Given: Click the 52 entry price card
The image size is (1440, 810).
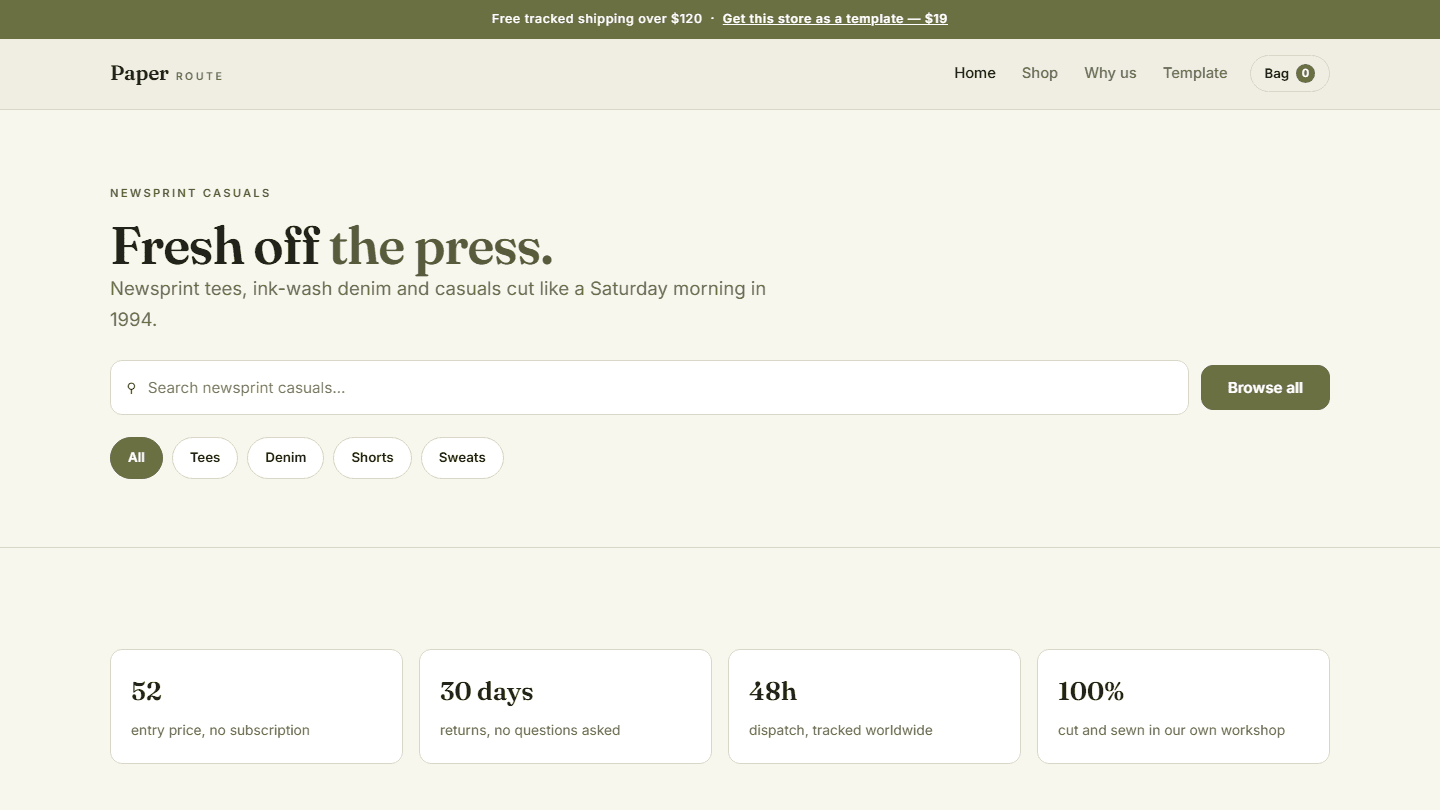Looking at the screenshot, I should tap(256, 706).
